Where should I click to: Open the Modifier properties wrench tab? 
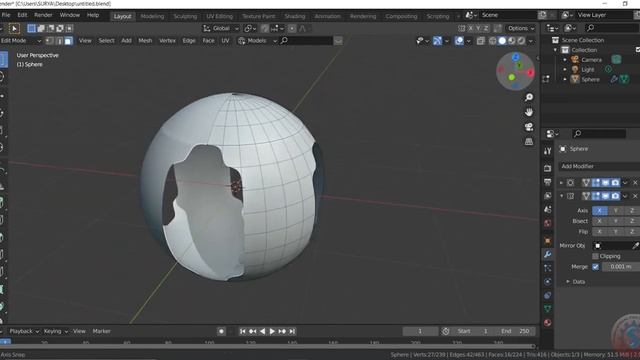point(548,255)
